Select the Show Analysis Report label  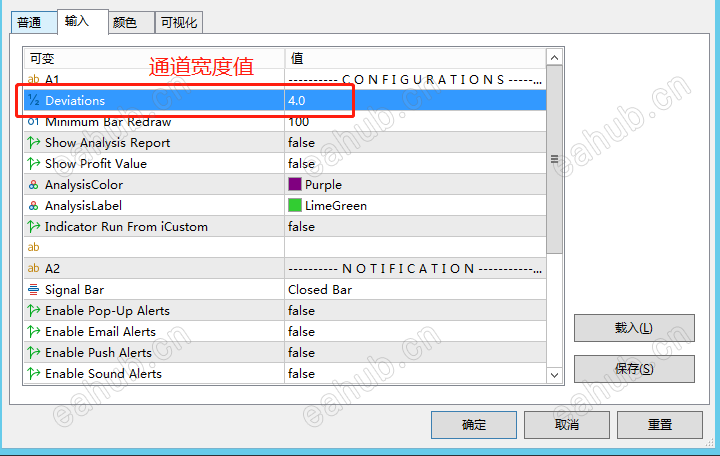pos(107,143)
